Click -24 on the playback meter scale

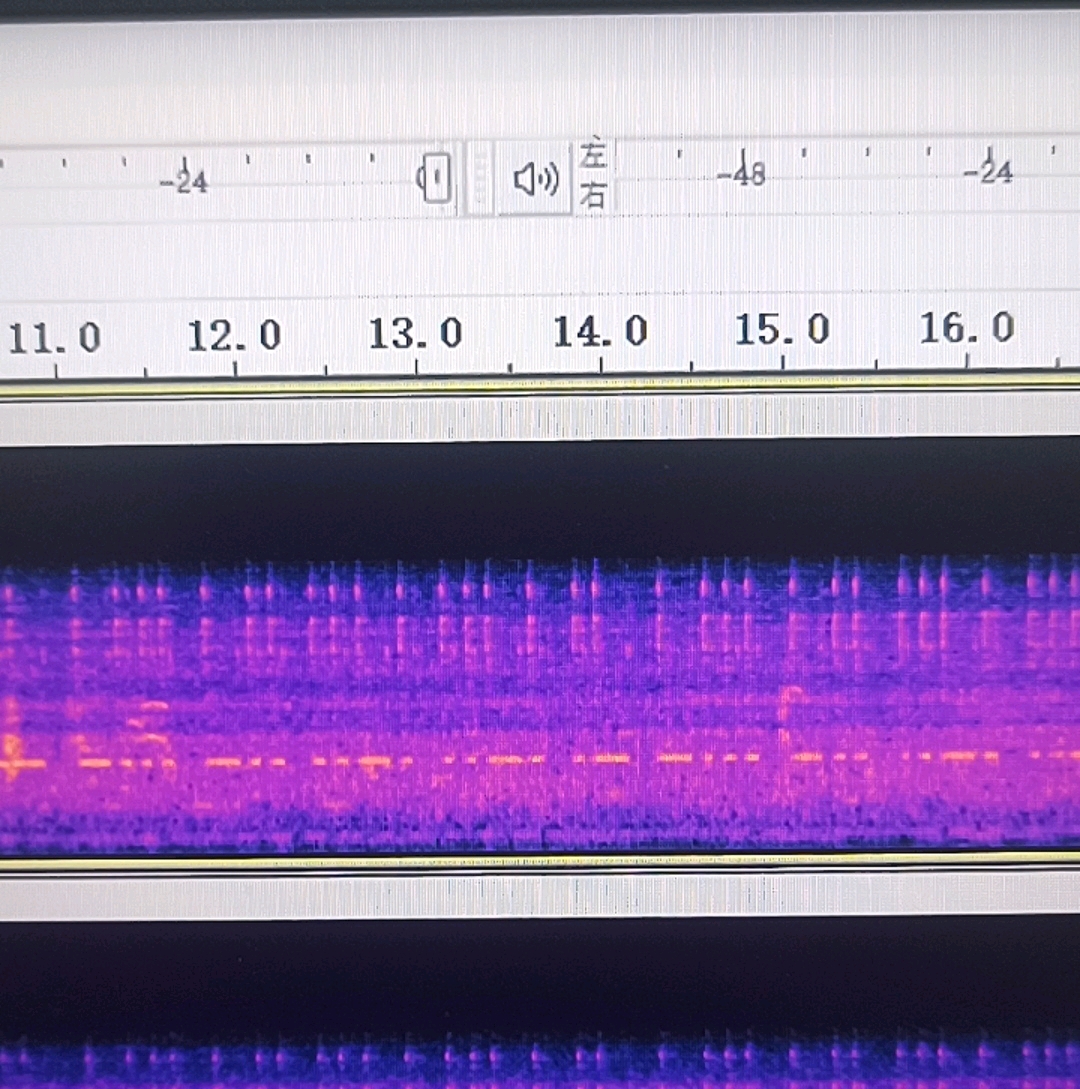988,171
